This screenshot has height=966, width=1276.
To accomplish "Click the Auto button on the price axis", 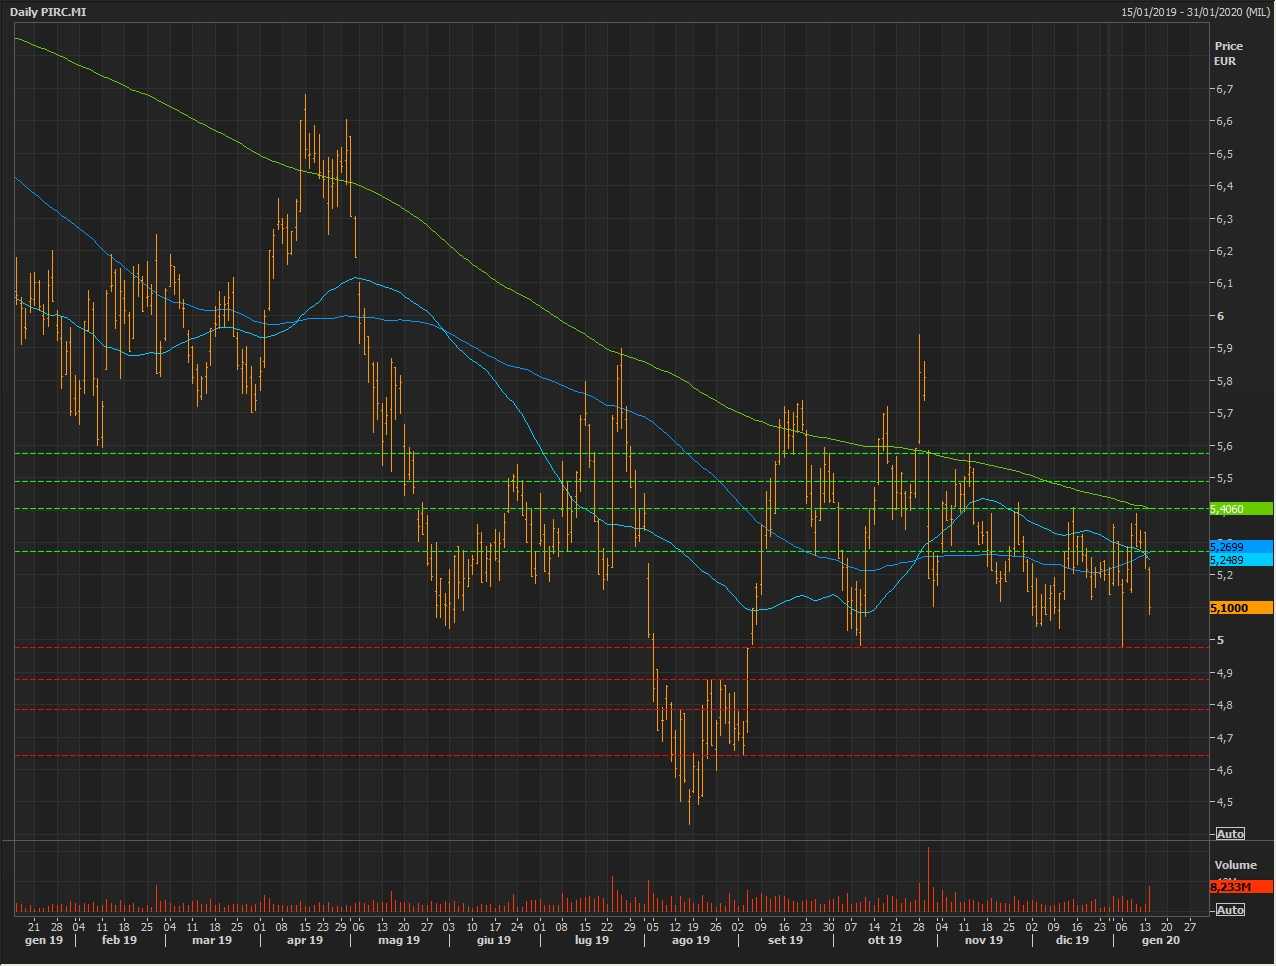I will [1230, 834].
